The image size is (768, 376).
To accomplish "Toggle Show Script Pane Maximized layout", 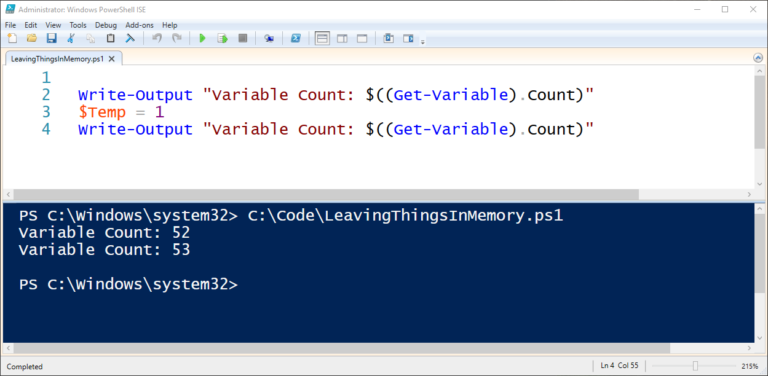I will 362,38.
